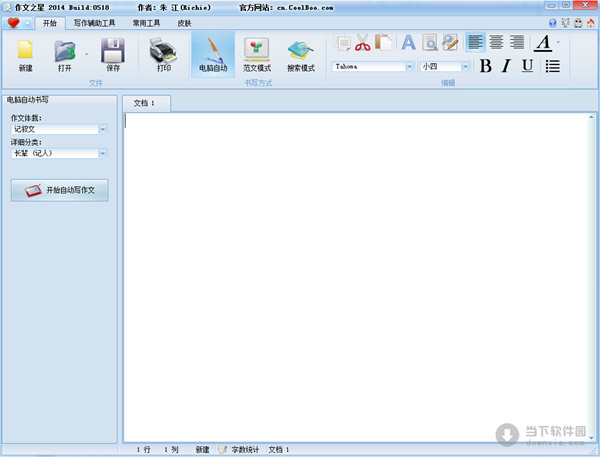Screen dimensions: 600x457
Task: Click inside the blank document editing area
Action: pyautogui.click(x=355, y=277)
